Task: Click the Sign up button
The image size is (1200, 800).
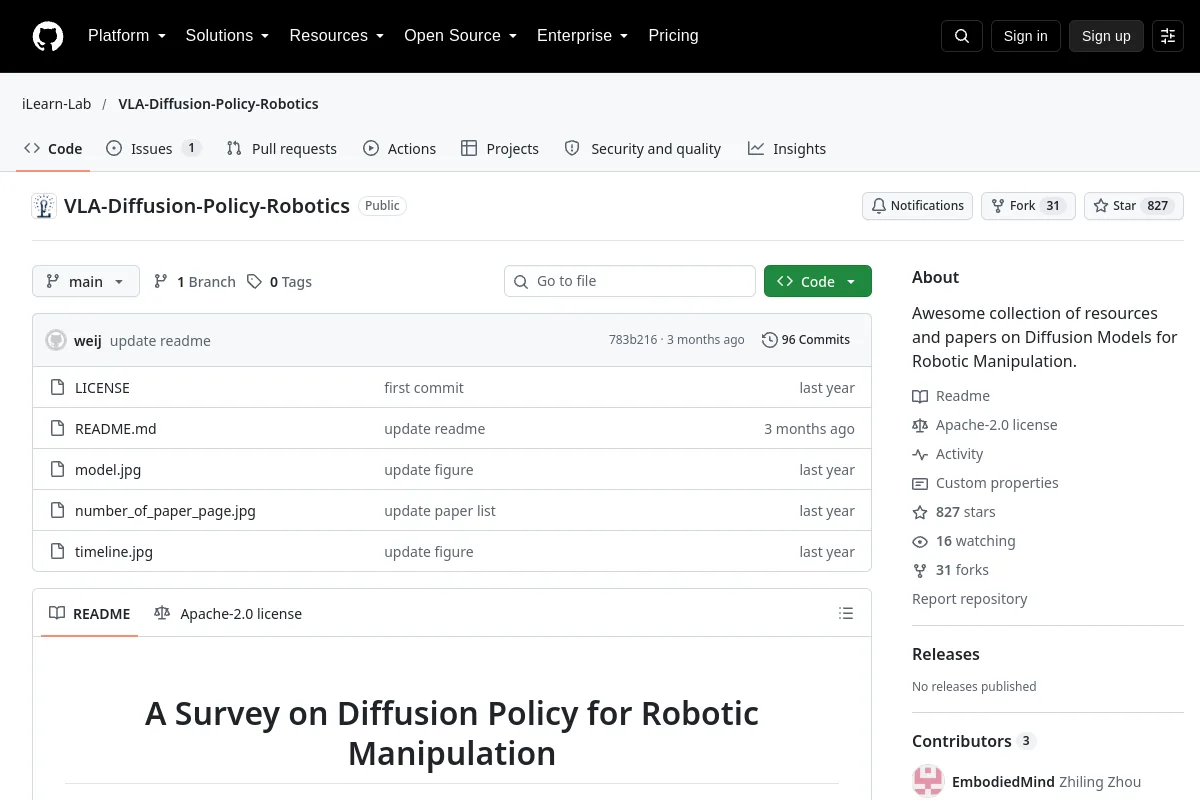Action: tap(1106, 36)
